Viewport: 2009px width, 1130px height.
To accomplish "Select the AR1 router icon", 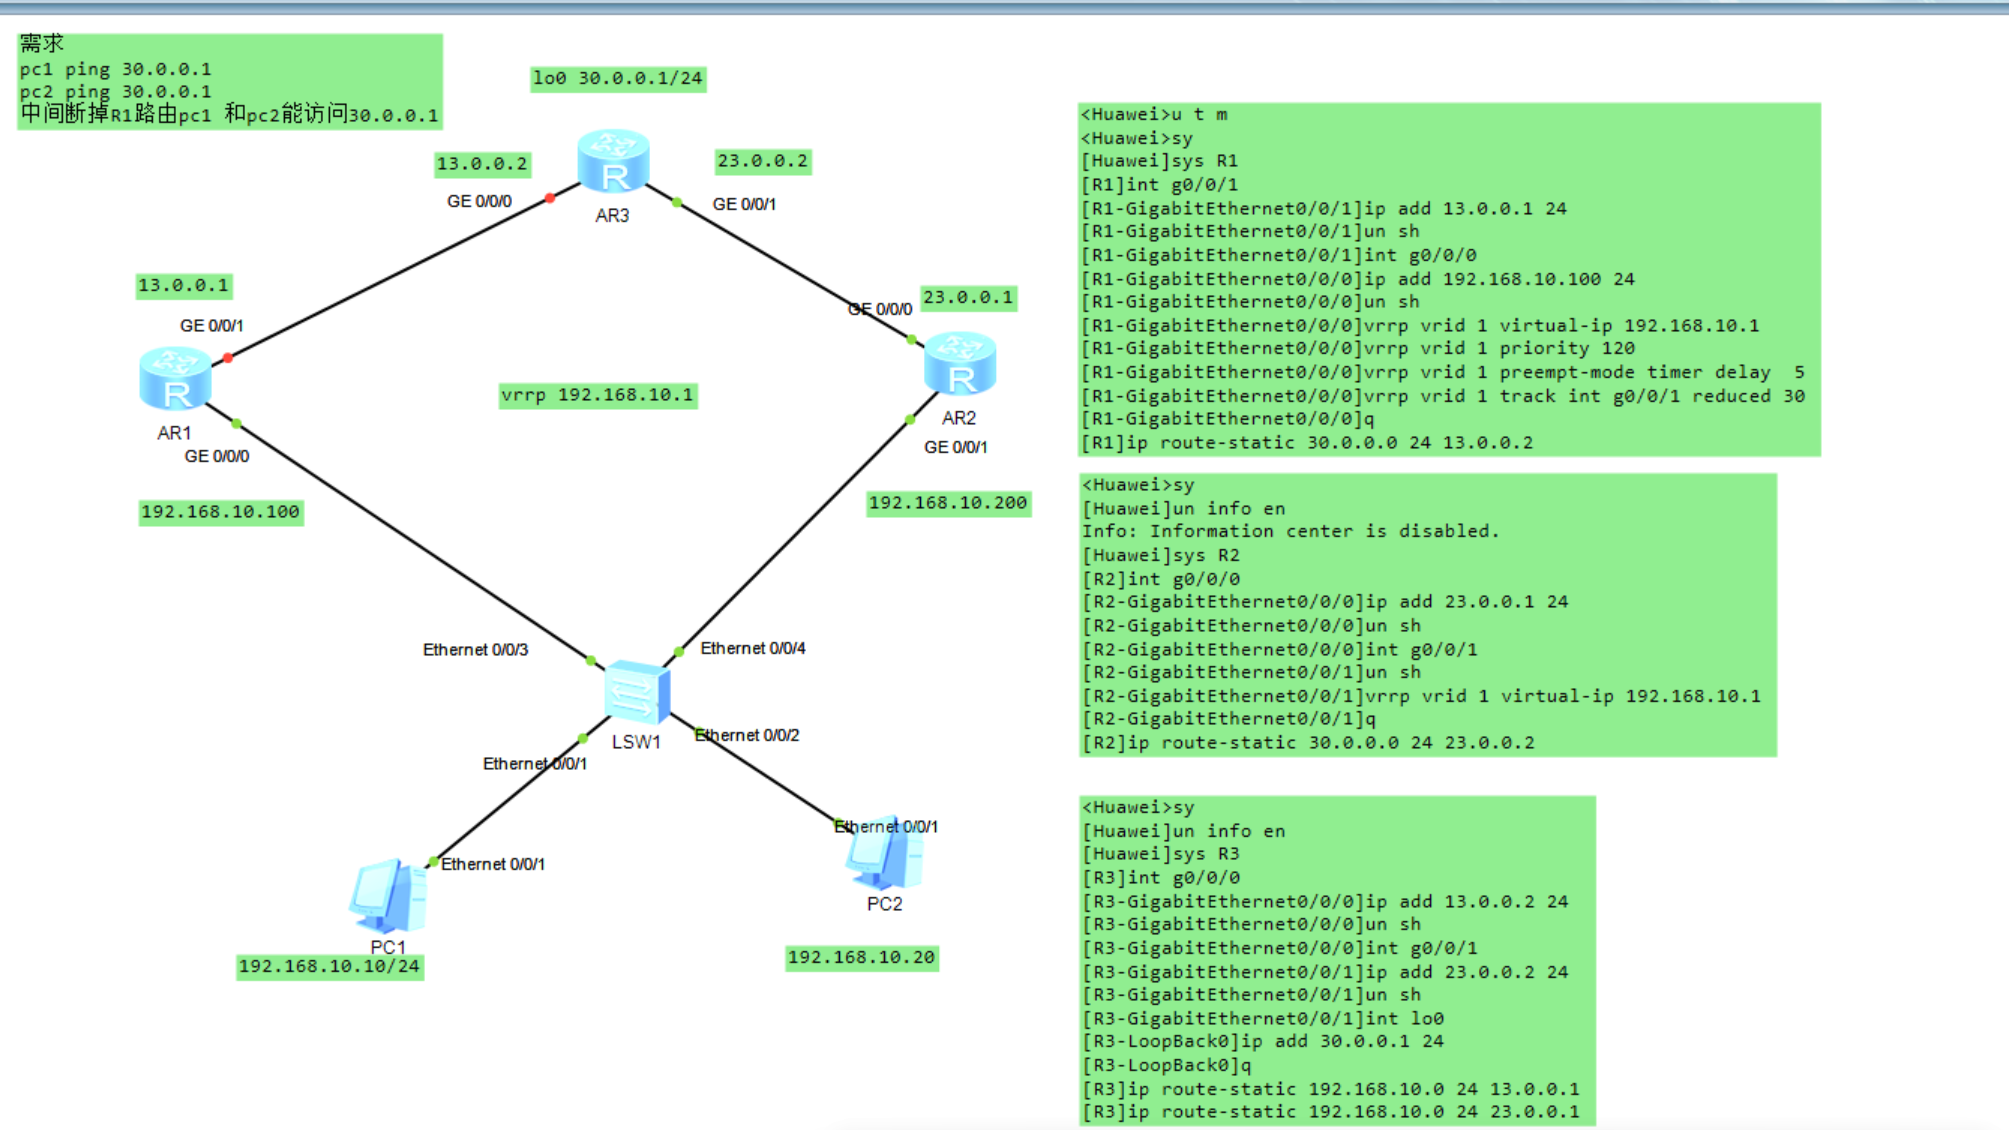I will pyautogui.click(x=175, y=379).
